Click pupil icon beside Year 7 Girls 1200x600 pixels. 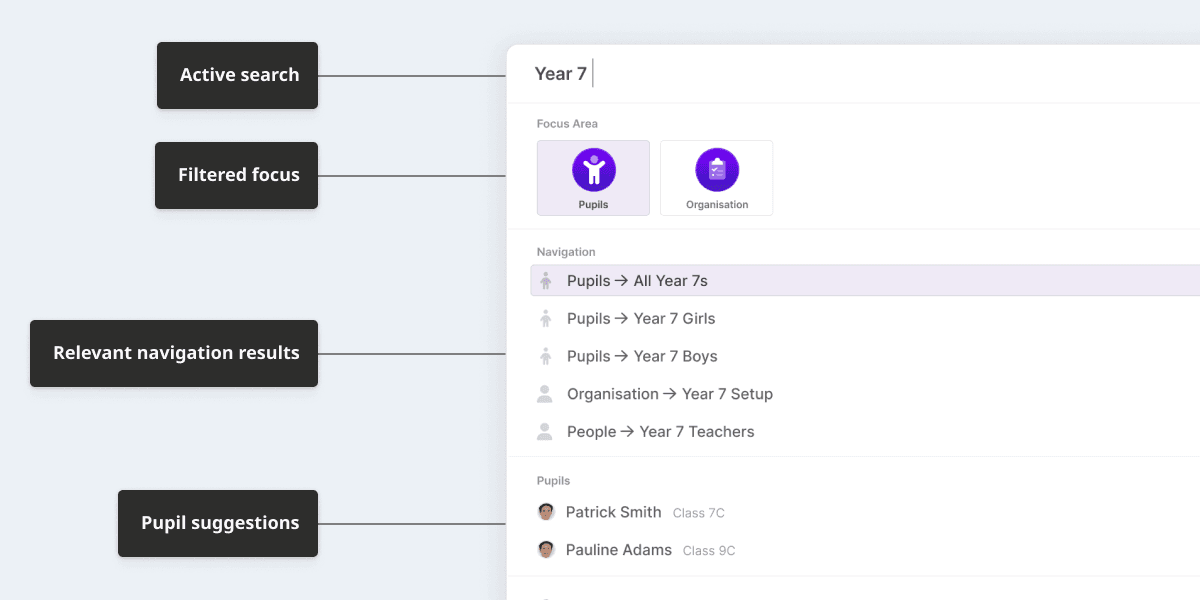pyautogui.click(x=545, y=319)
